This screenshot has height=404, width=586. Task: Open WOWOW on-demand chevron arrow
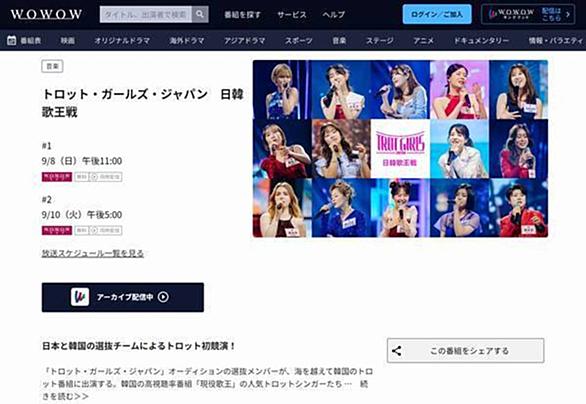tap(568, 14)
